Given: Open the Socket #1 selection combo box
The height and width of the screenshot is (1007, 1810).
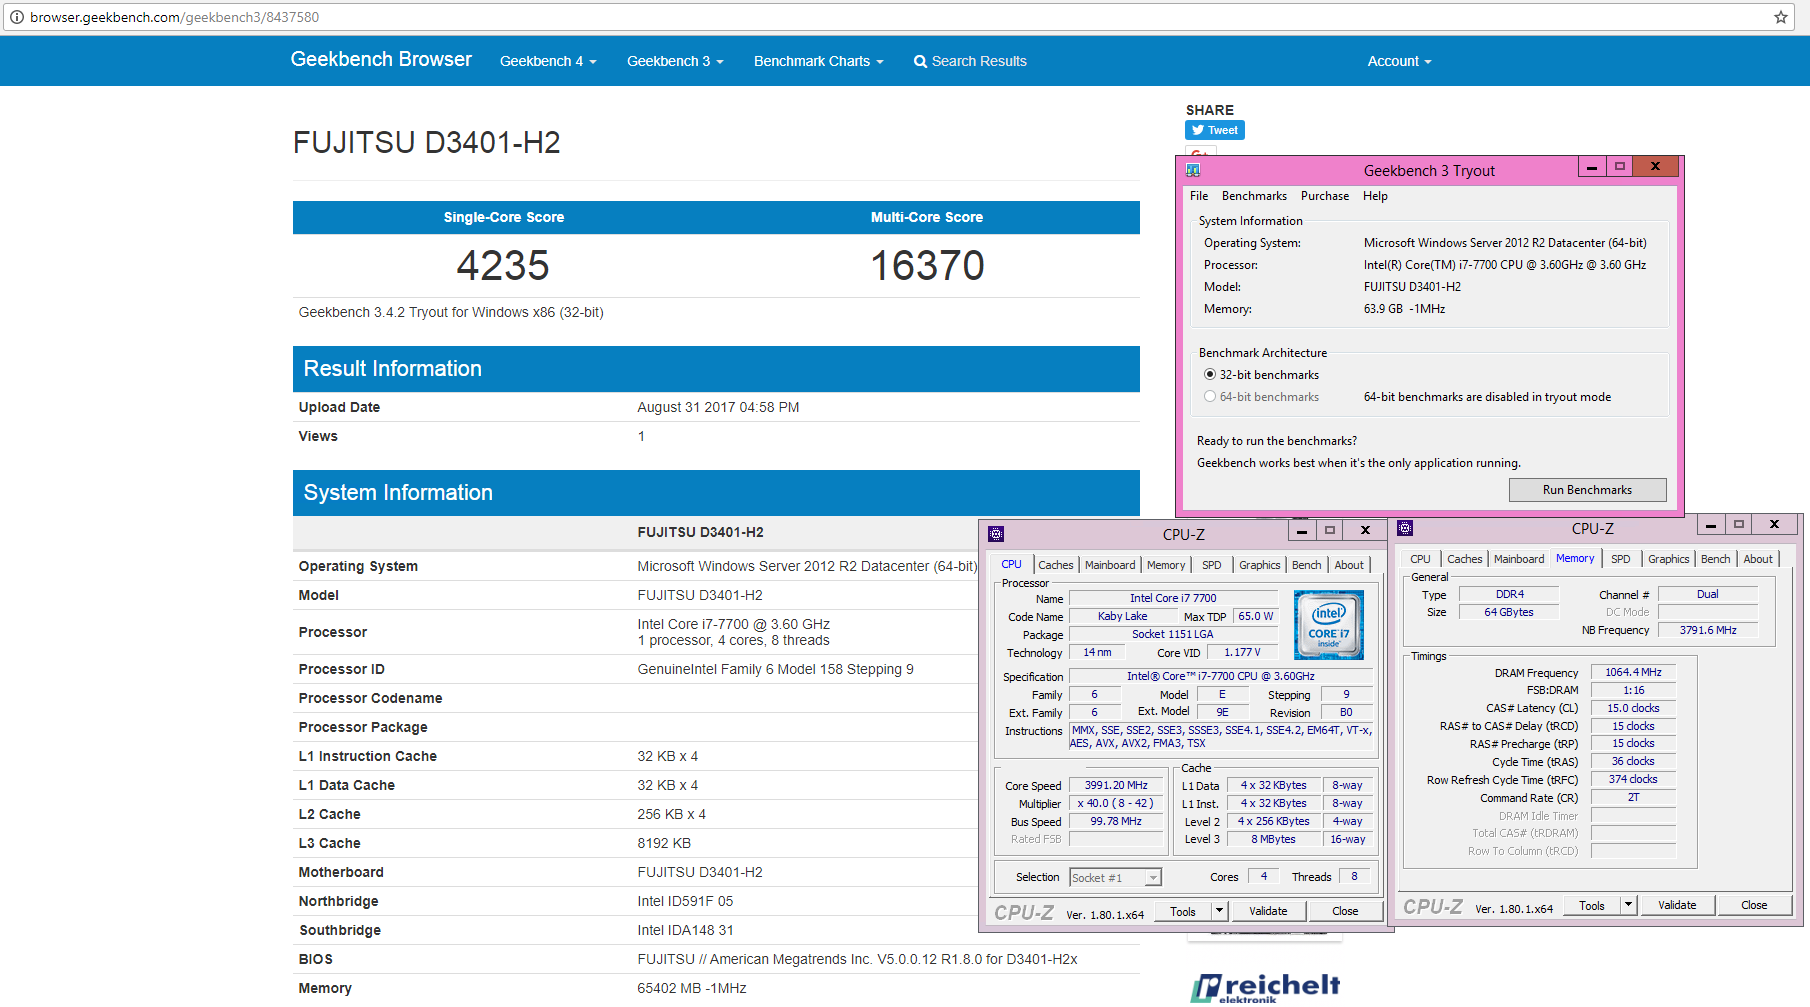Looking at the screenshot, I should tap(1115, 877).
